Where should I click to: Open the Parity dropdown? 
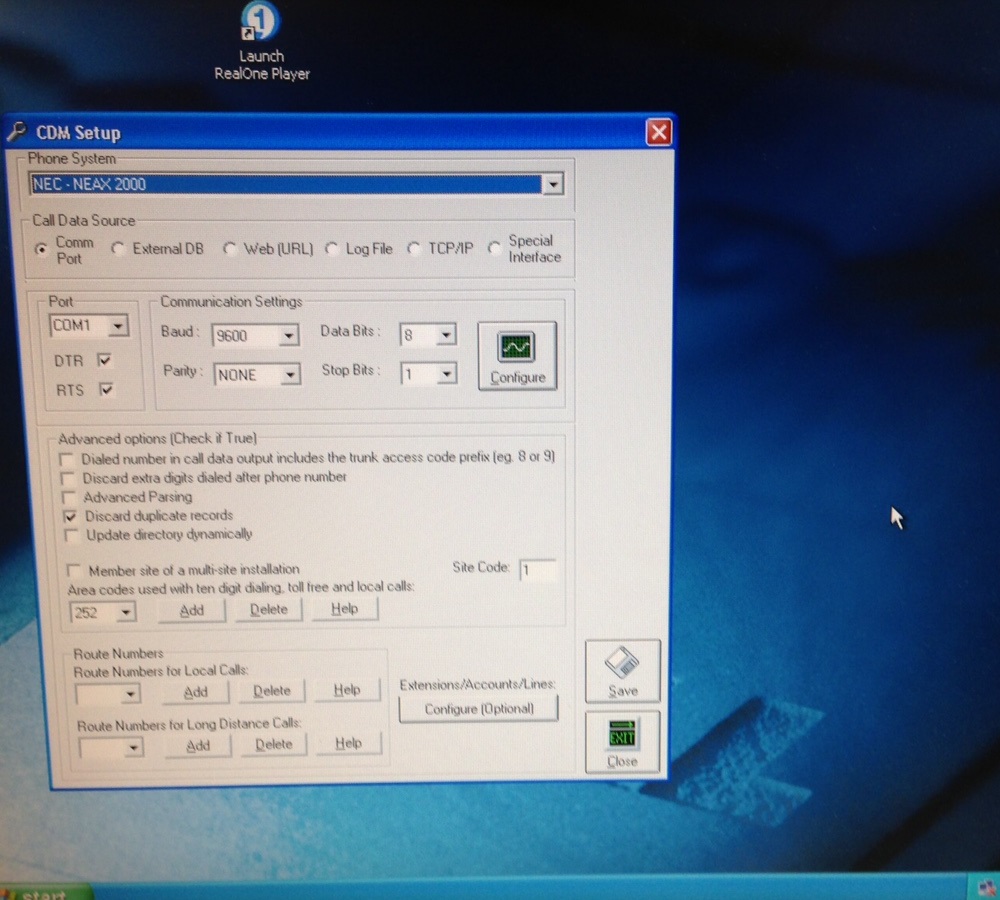[x=288, y=375]
